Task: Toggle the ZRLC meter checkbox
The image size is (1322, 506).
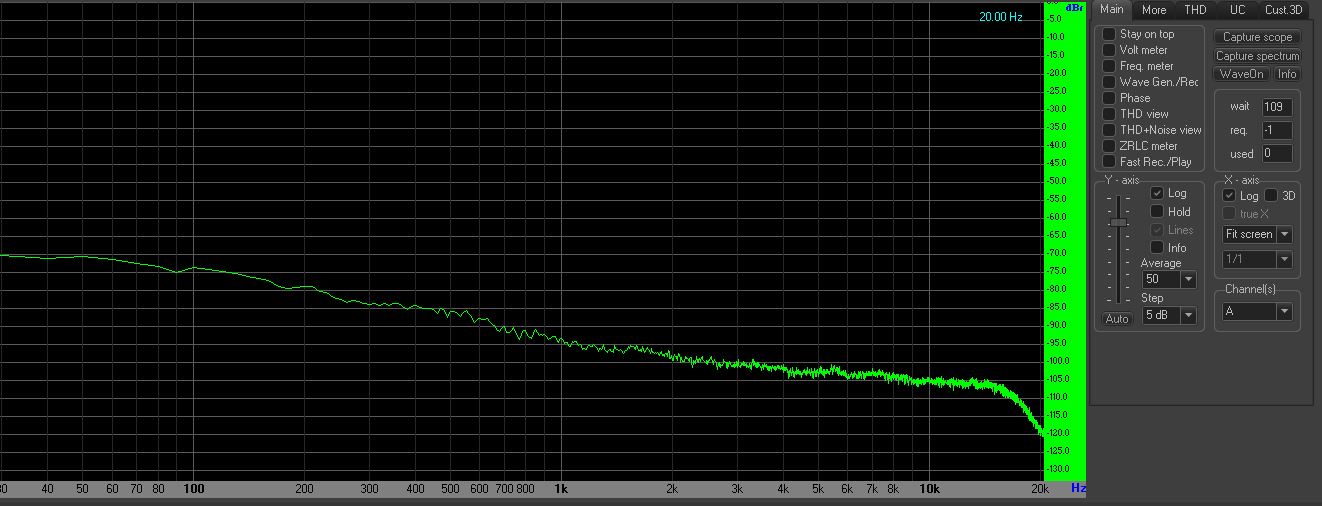Action: pos(1109,146)
